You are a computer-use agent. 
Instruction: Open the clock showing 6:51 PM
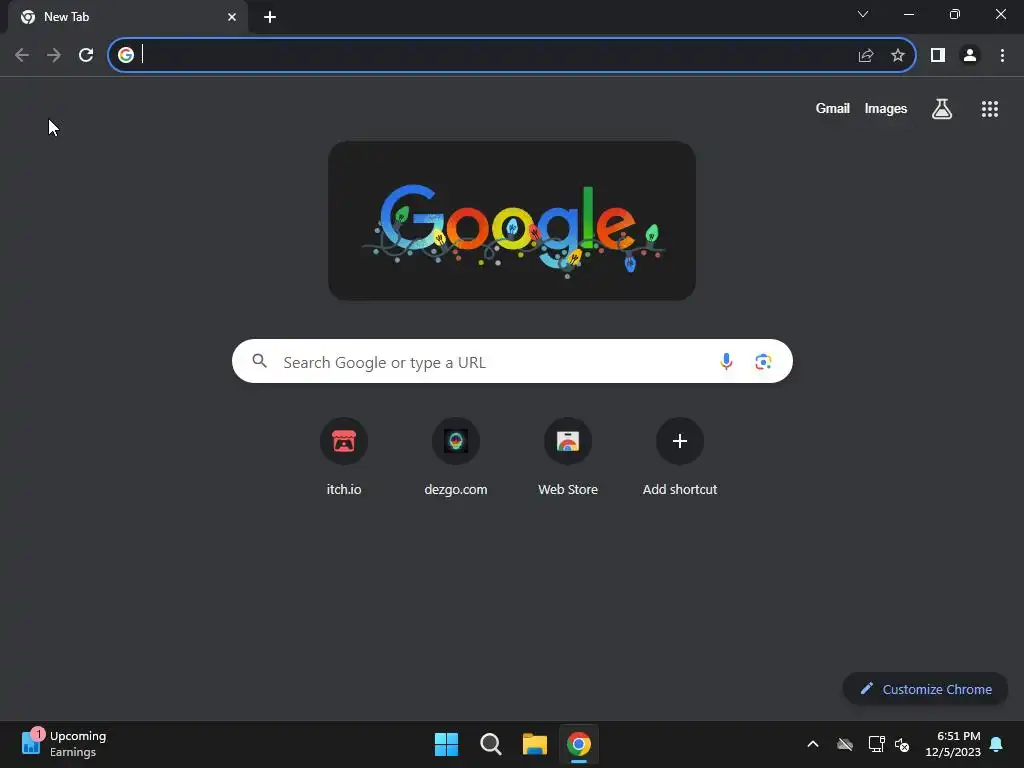pos(953,744)
